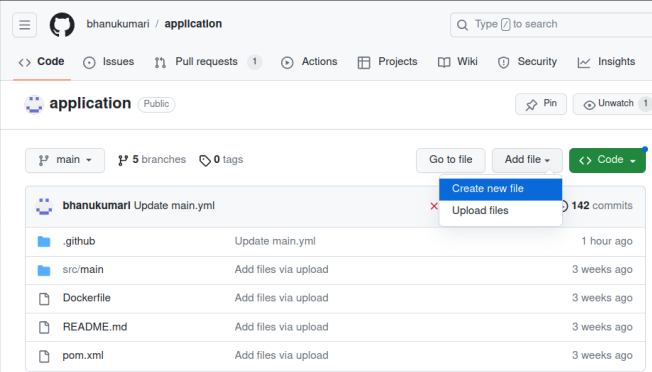Open the green Code dropdown
Screen dimensions: 652x372
click(x=607, y=160)
